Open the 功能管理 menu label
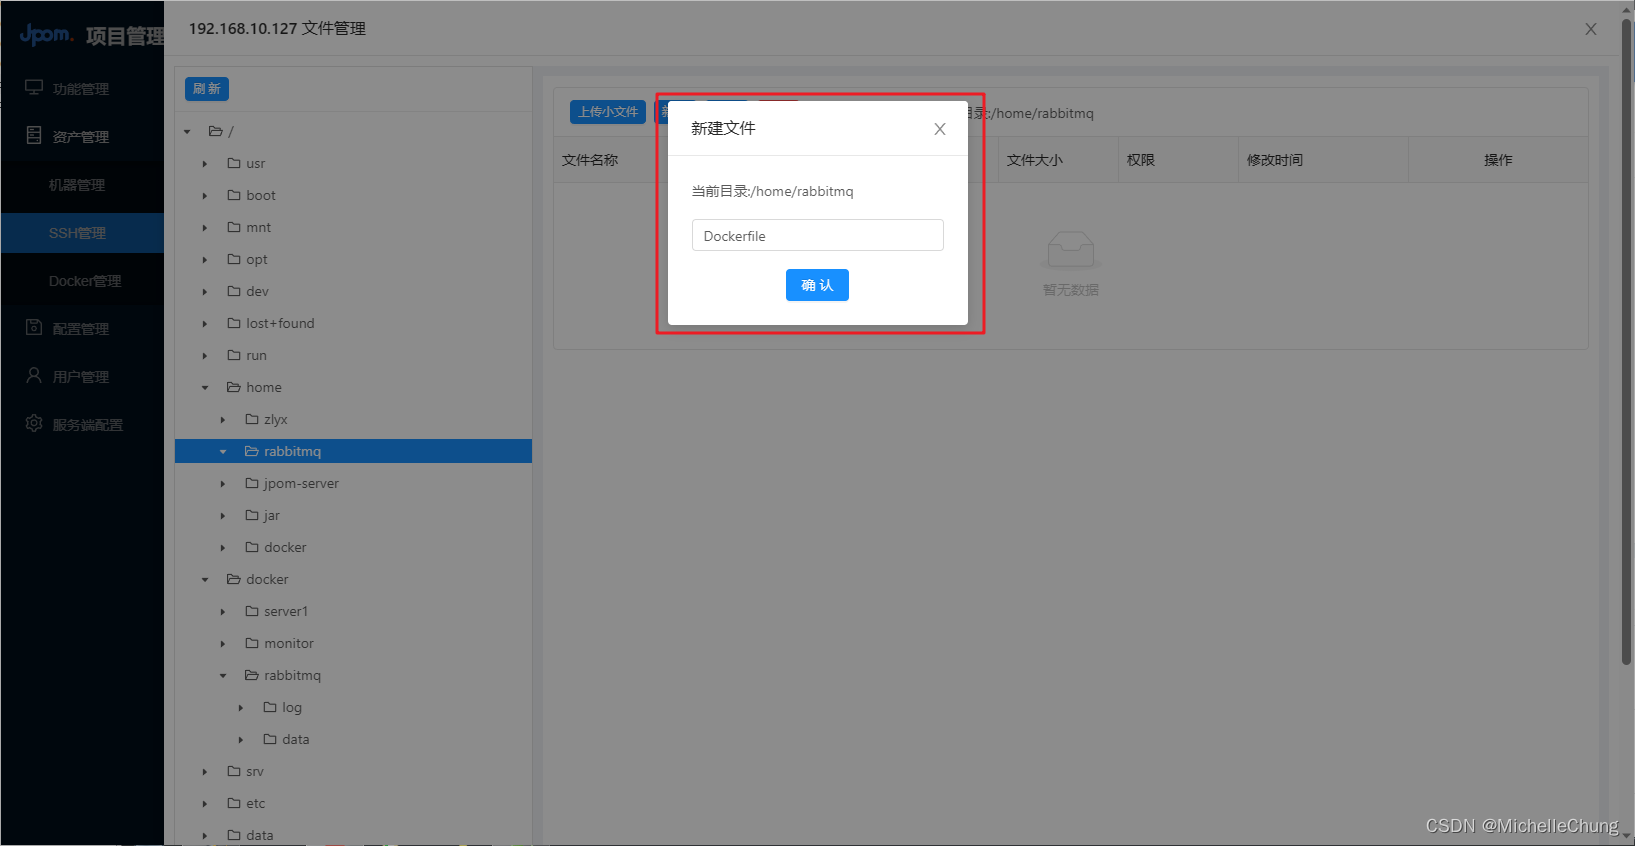The width and height of the screenshot is (1635, 846). 81,89
